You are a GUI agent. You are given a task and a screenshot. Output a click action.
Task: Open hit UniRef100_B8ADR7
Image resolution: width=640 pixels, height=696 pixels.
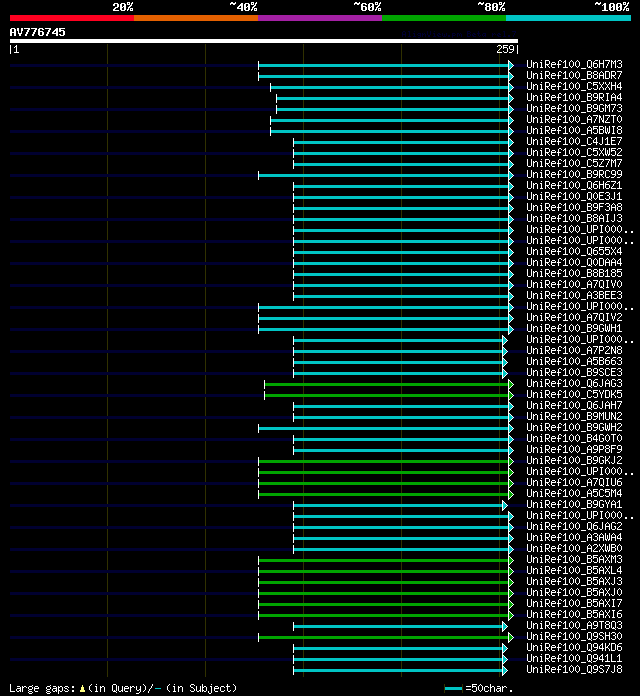click(574, 75)
